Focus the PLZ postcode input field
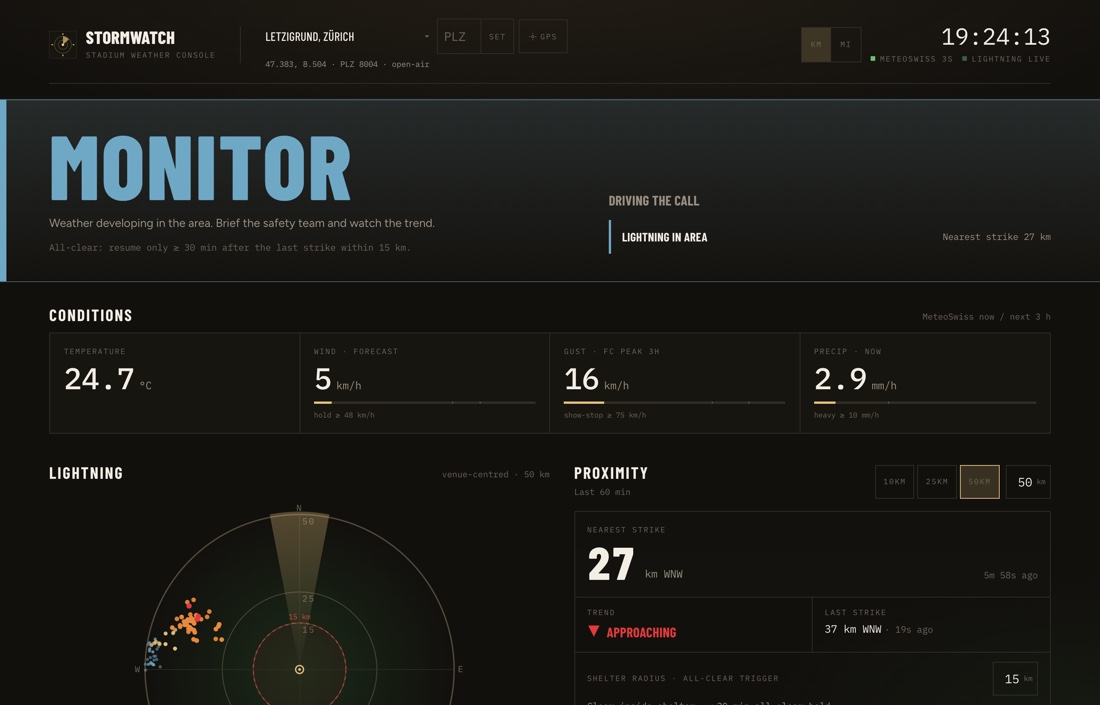The width and height of the screenshot is (1100, 705). [x=459, y=36]
